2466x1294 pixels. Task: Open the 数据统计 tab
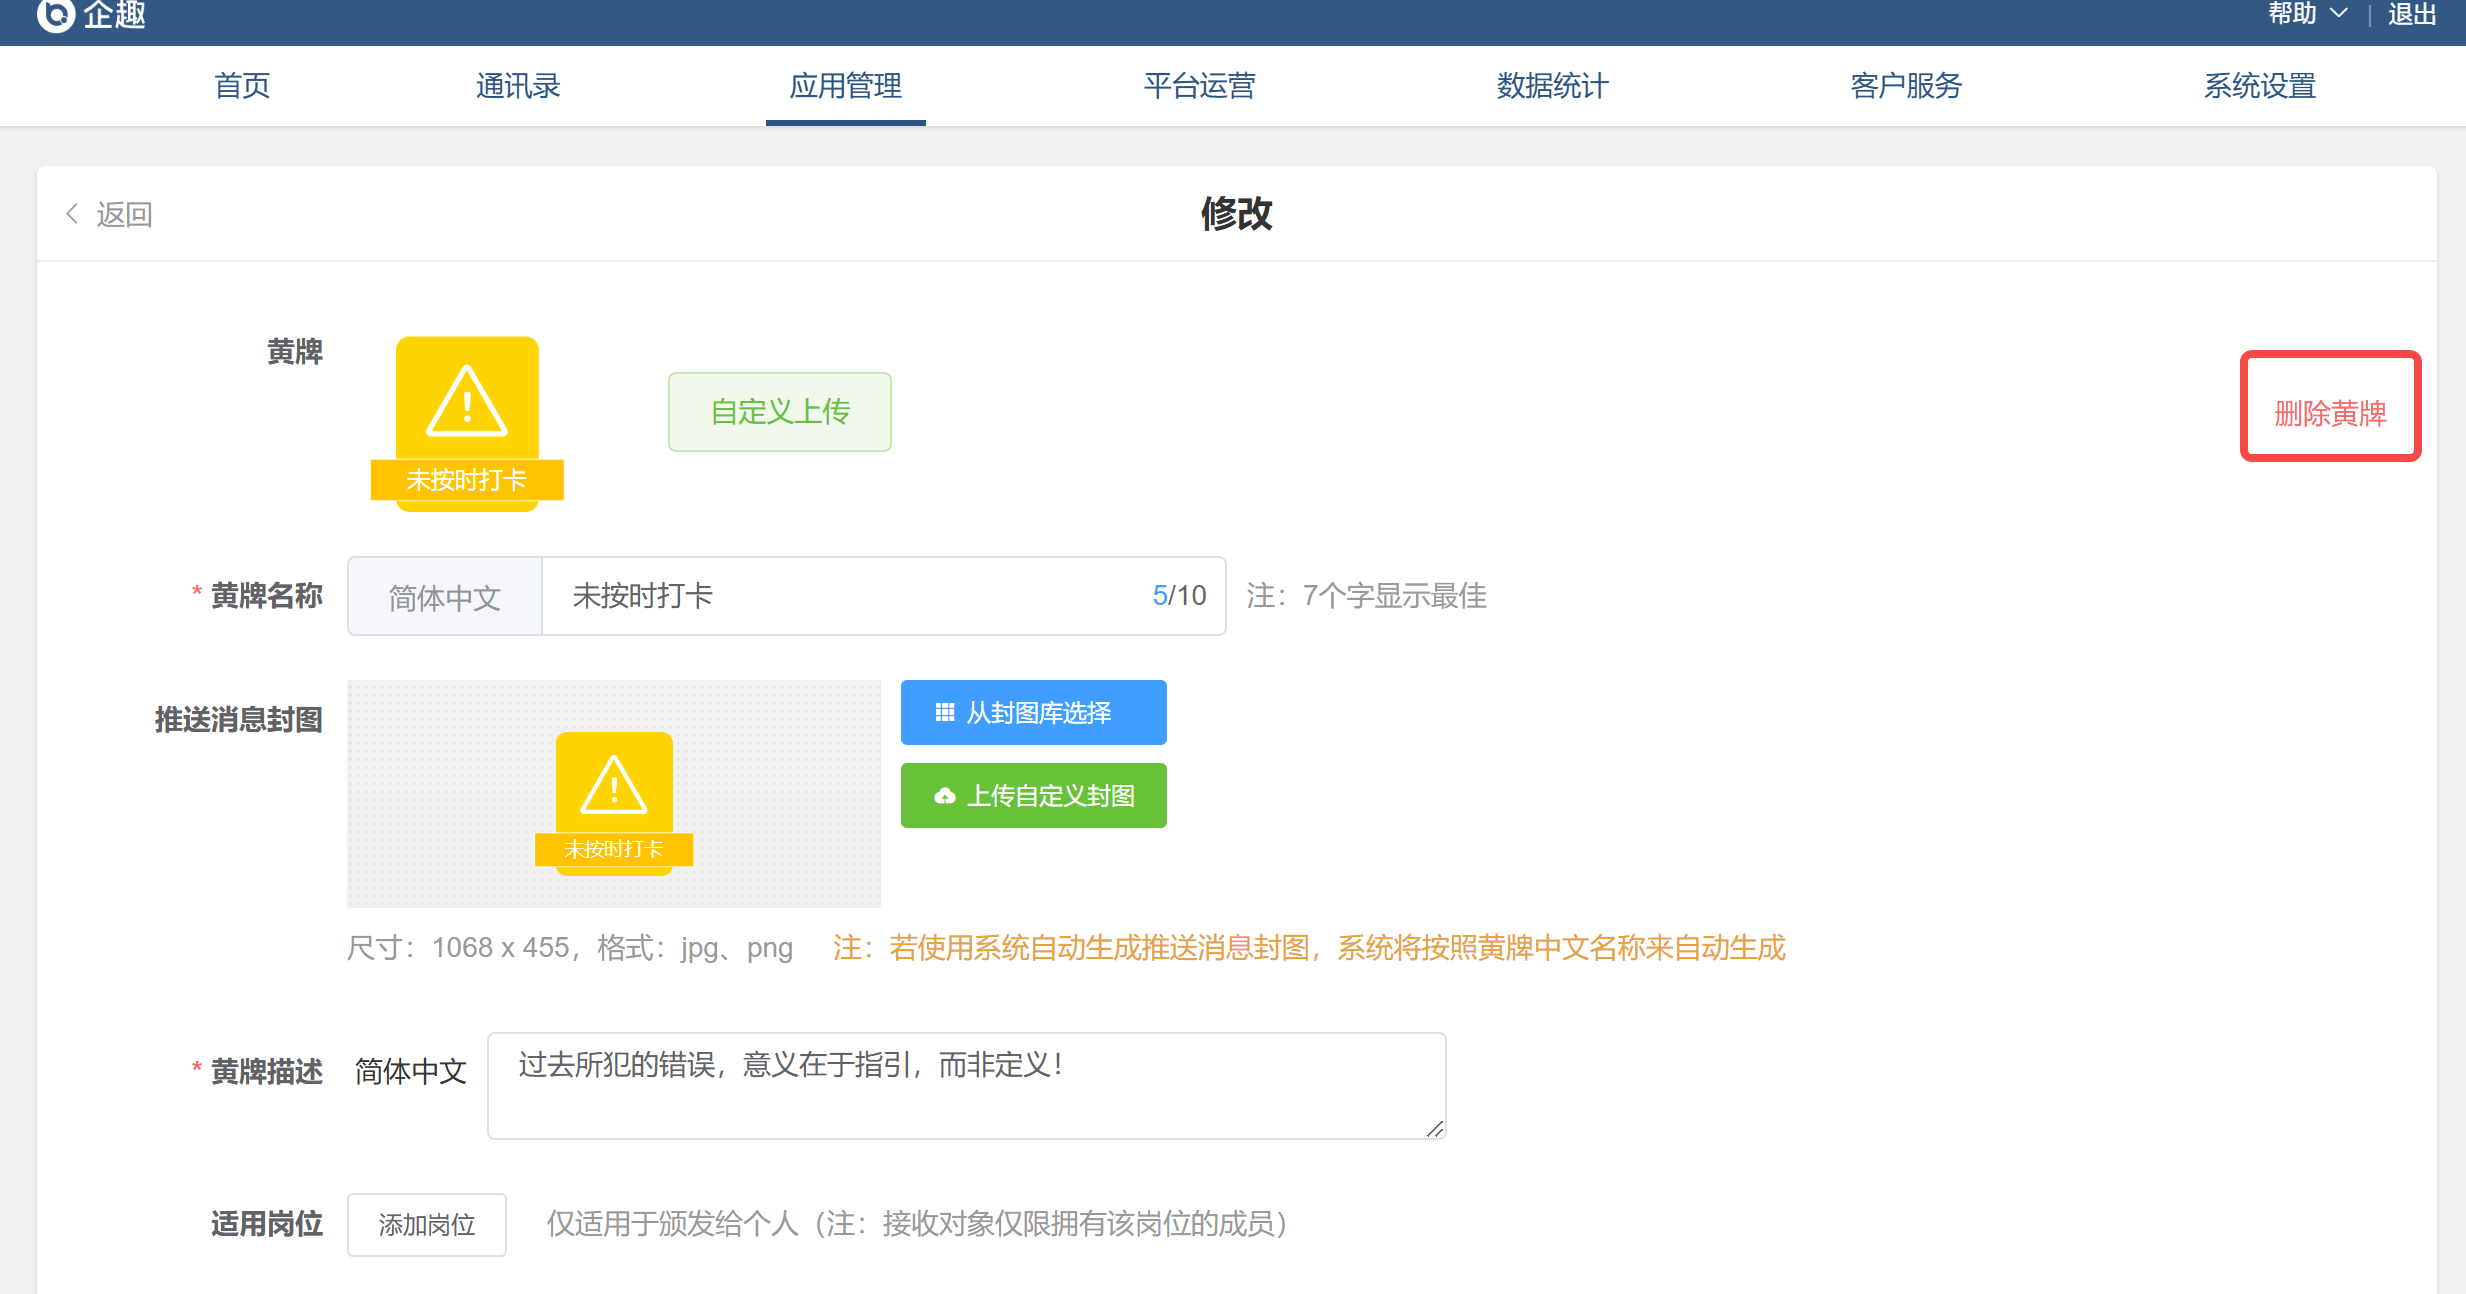coord(1552,86)
